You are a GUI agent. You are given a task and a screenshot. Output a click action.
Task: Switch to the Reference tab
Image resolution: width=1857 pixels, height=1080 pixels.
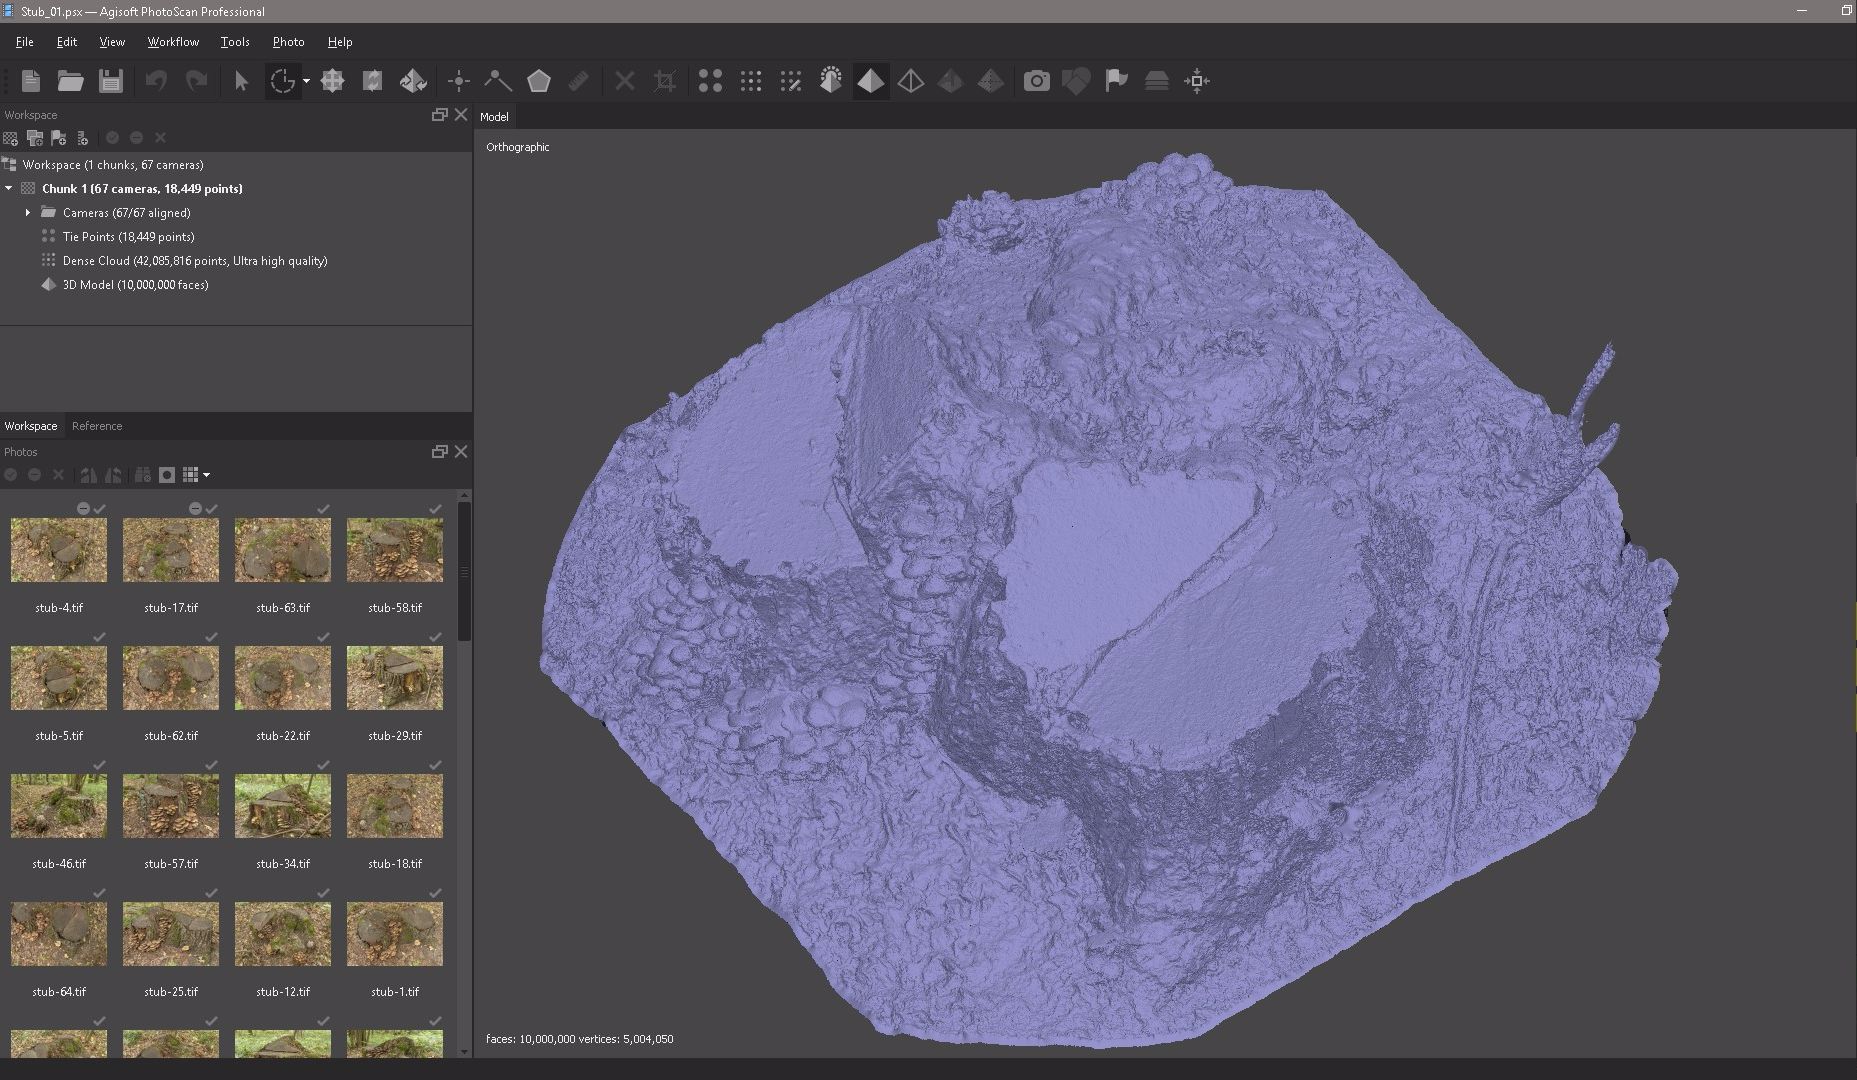click(97, 426)
